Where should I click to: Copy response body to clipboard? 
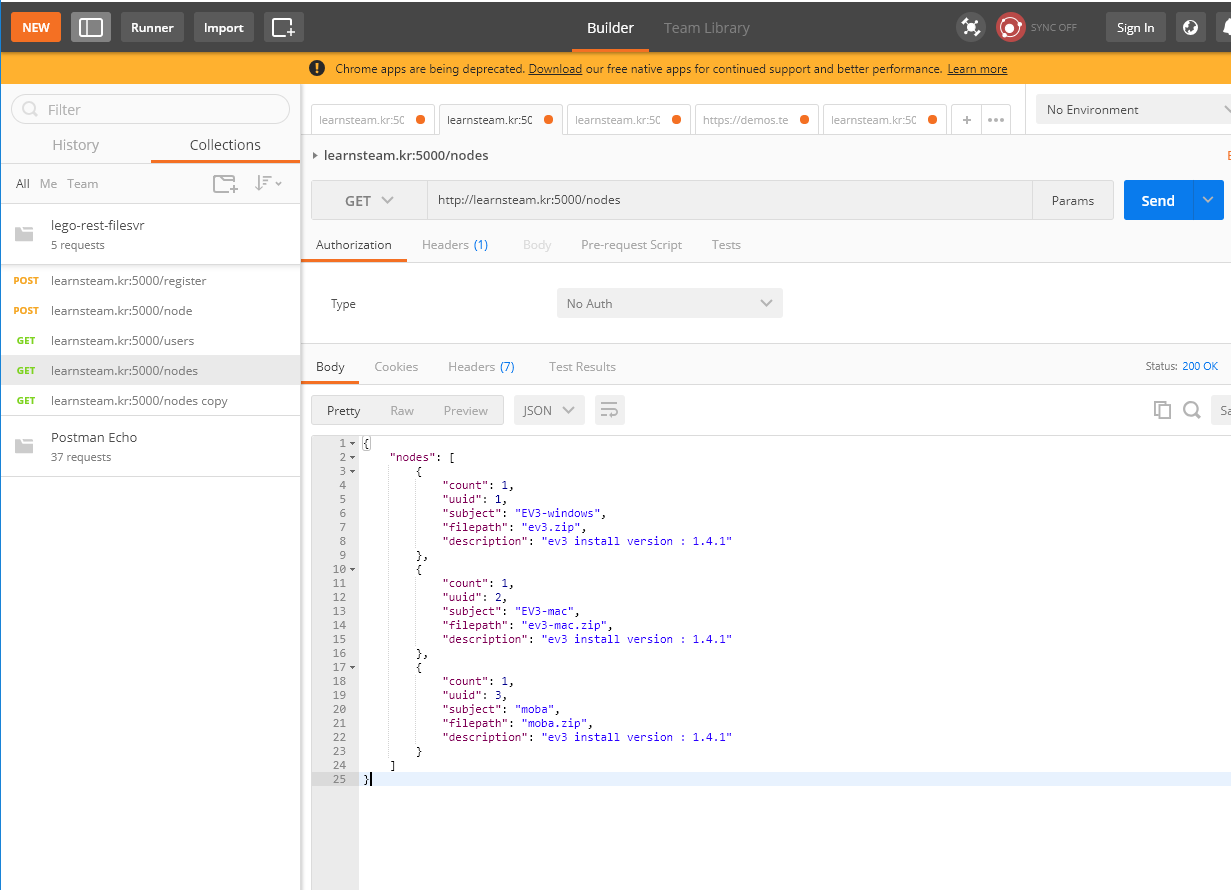[1162, 410]
